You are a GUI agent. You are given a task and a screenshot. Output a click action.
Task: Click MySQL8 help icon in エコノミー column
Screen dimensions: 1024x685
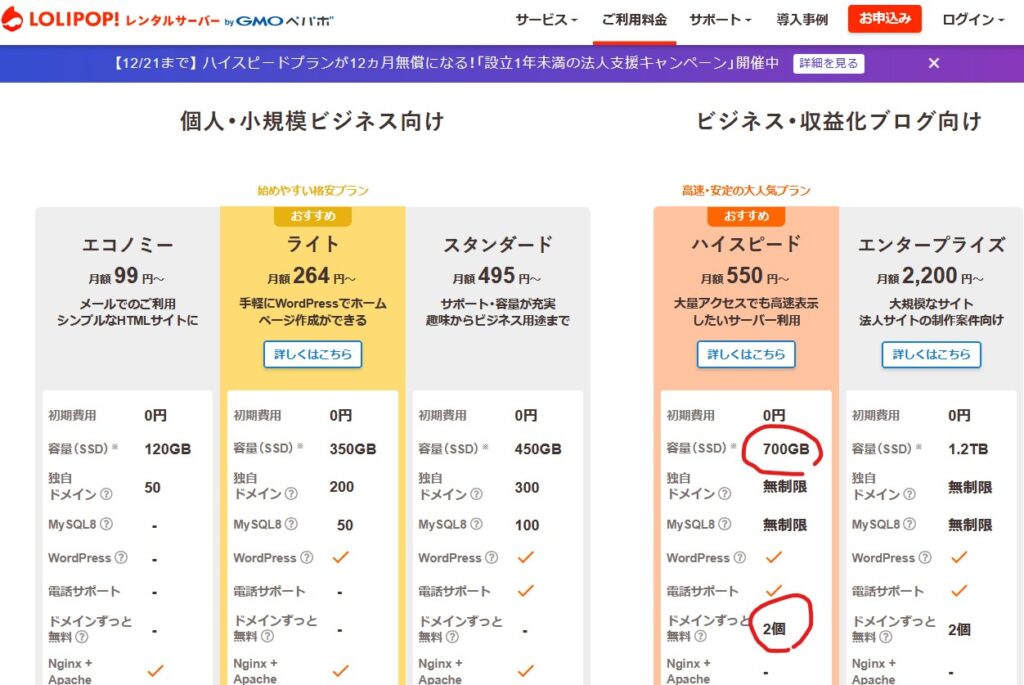tap(107, 524)
